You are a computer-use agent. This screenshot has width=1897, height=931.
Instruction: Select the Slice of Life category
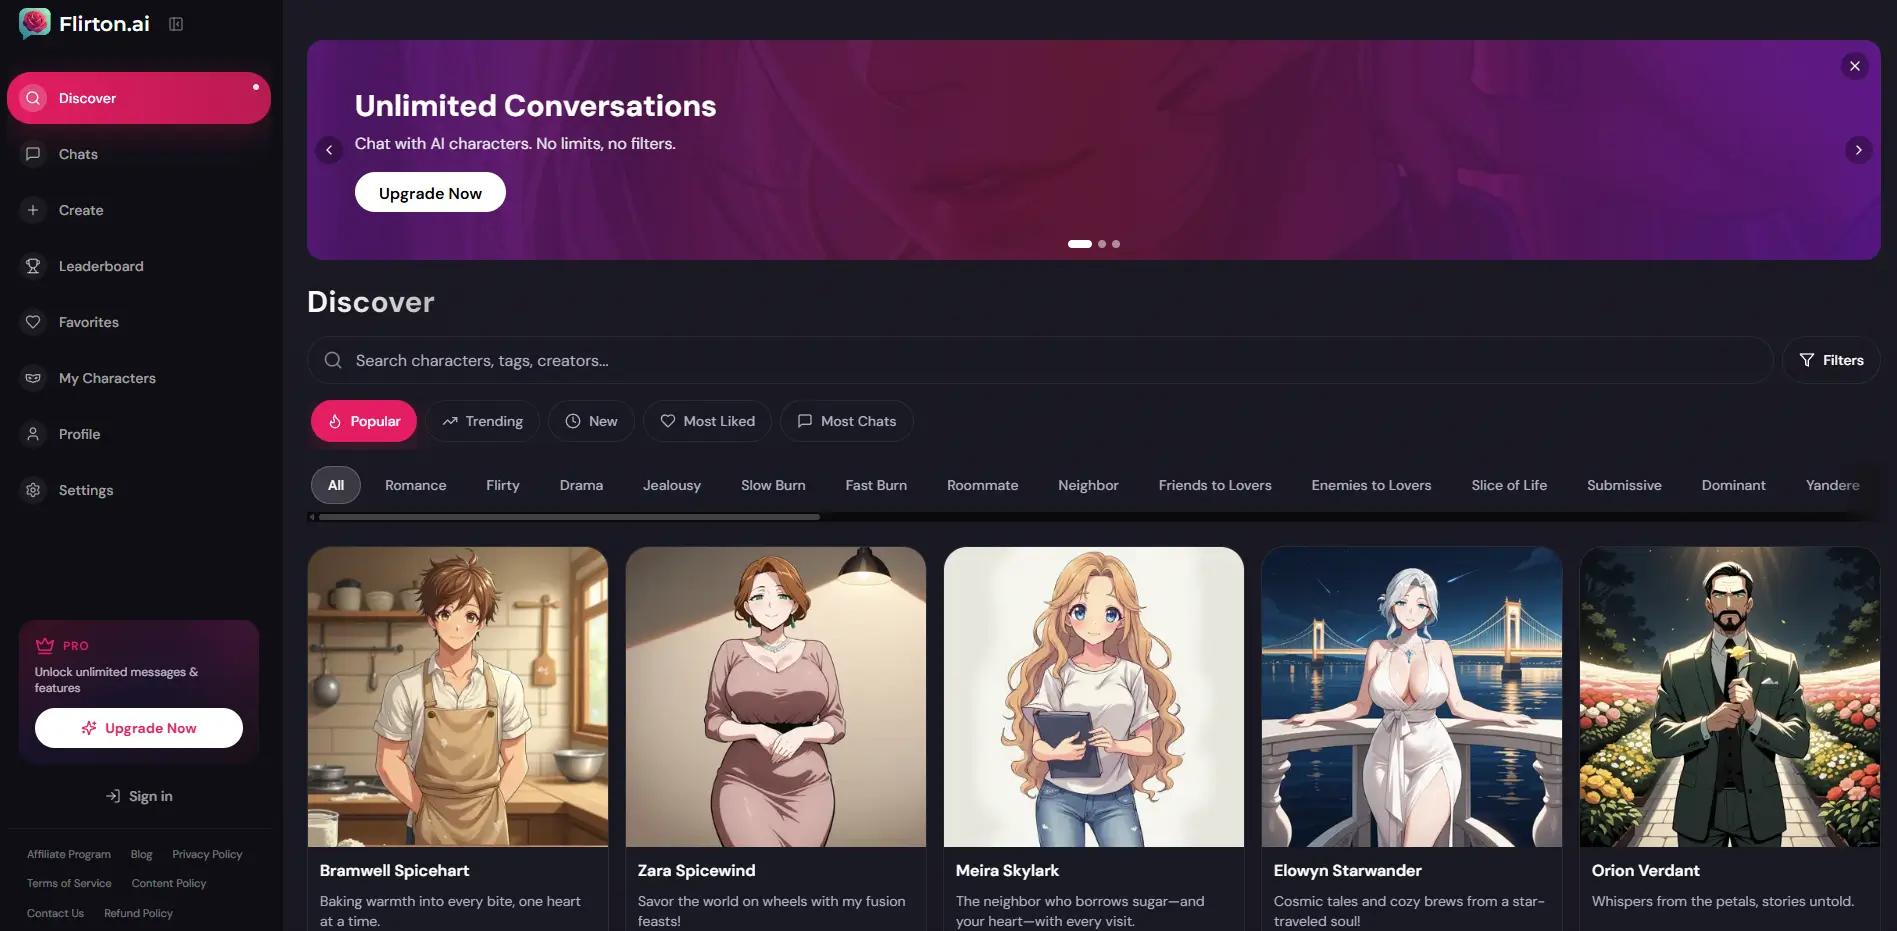click(x=1509, y=485)
